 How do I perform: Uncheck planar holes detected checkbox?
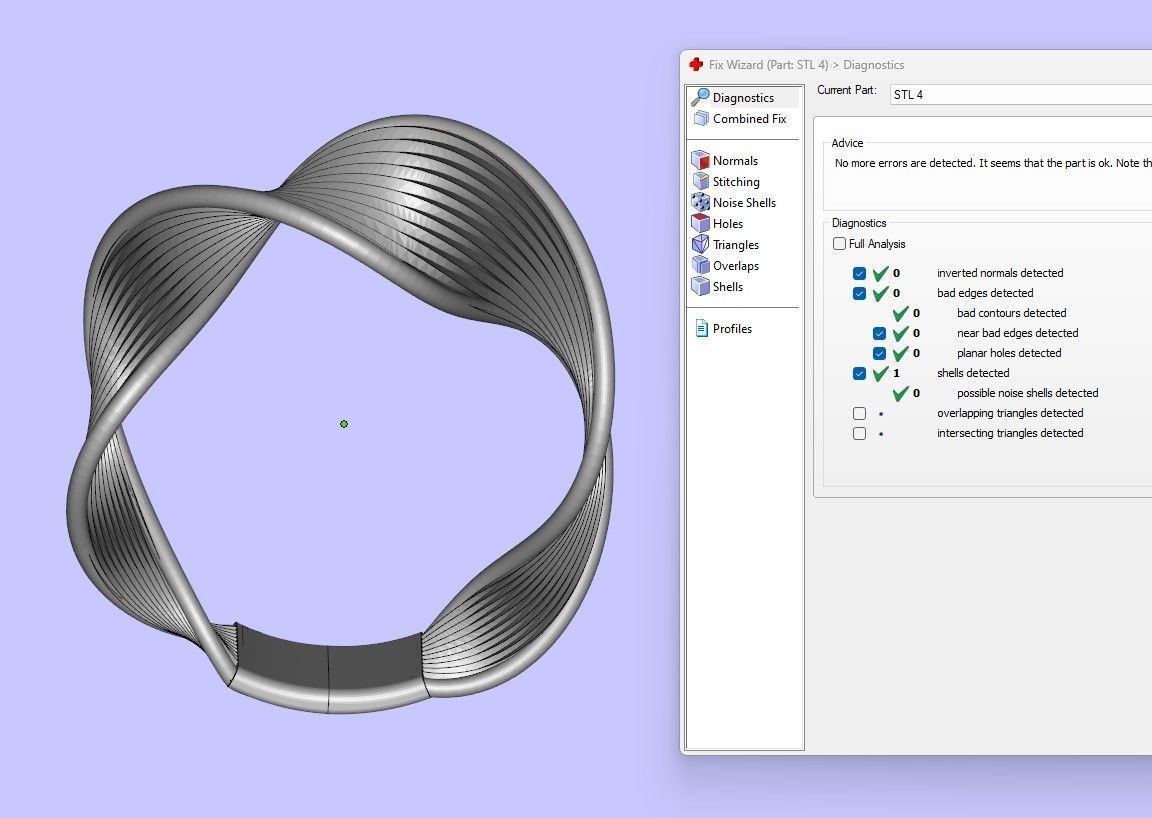tap(879, 354)
